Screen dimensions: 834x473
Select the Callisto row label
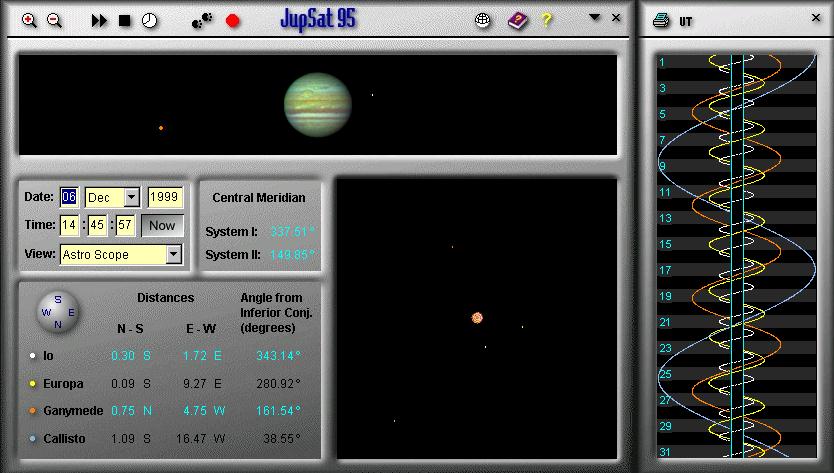click(64, 439)
